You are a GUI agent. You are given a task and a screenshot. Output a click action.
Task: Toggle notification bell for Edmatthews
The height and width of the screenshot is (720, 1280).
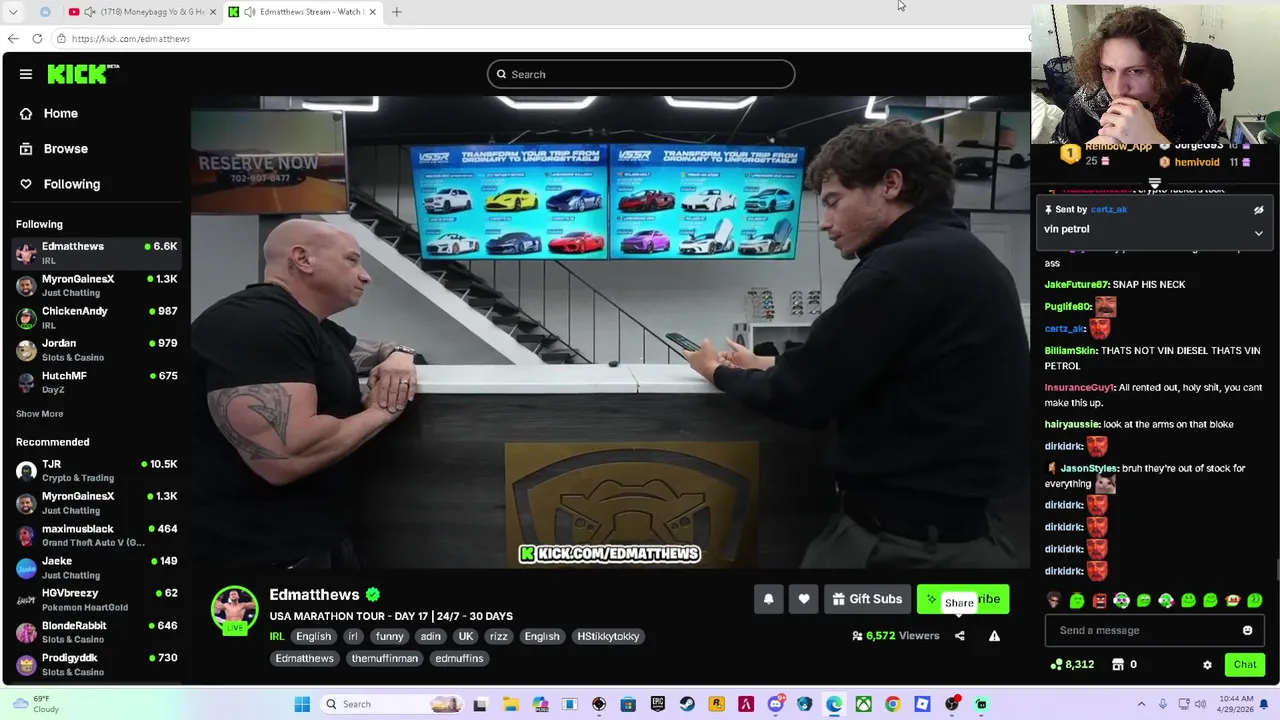point(768,599)
